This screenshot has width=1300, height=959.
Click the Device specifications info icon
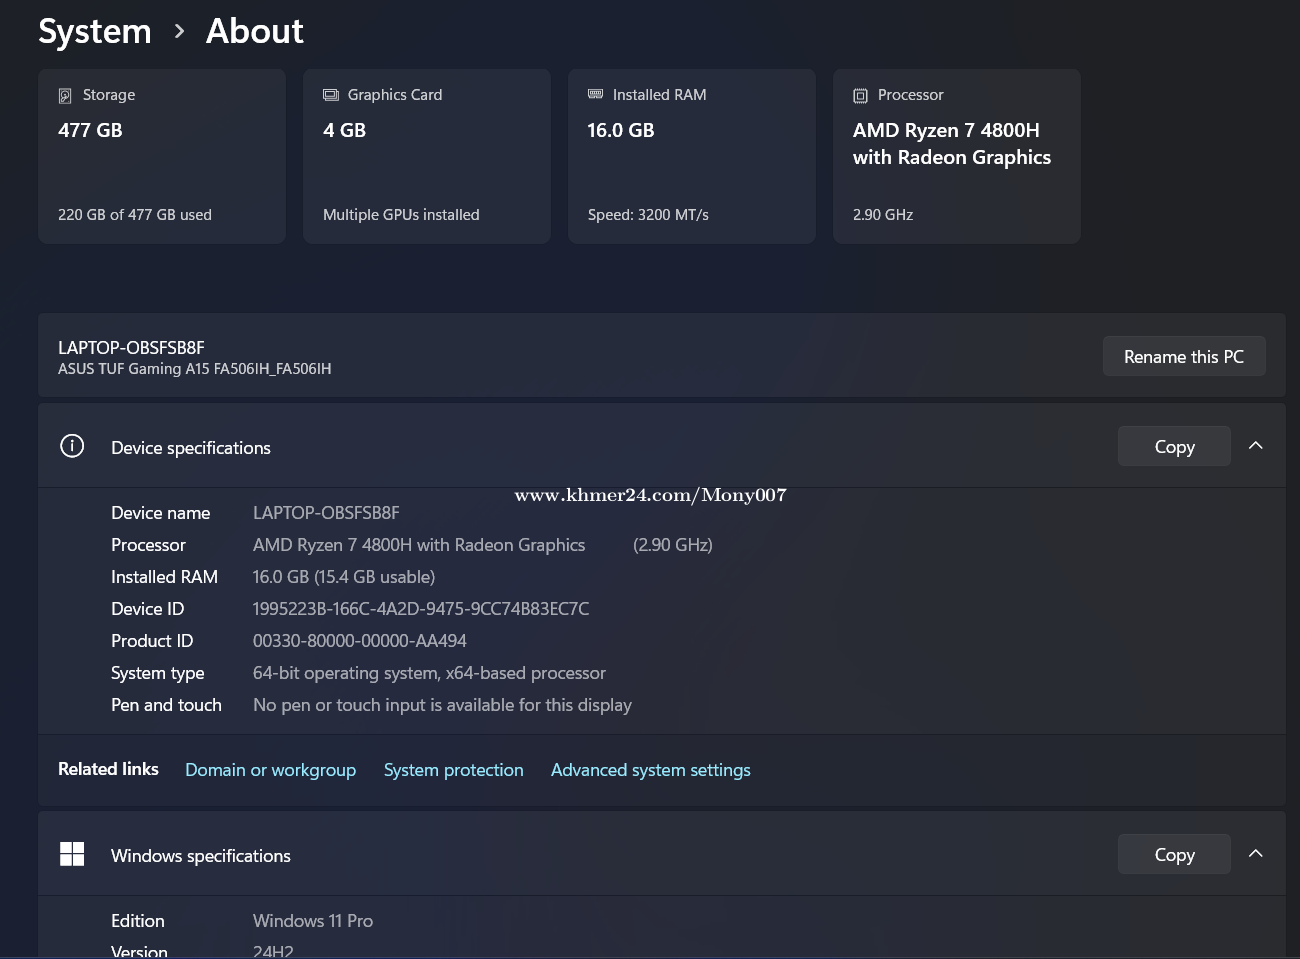pyautogui.click(x=72, y=446)
